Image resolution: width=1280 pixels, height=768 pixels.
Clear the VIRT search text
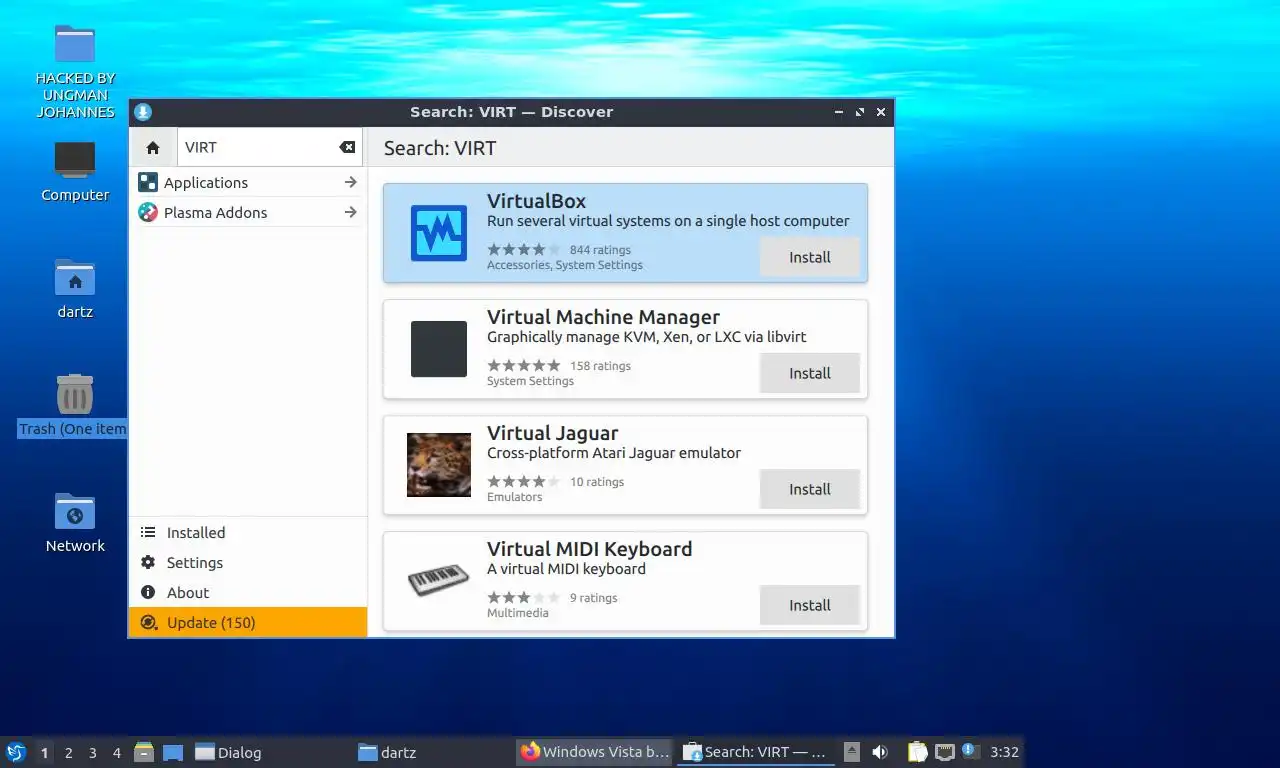347,147
